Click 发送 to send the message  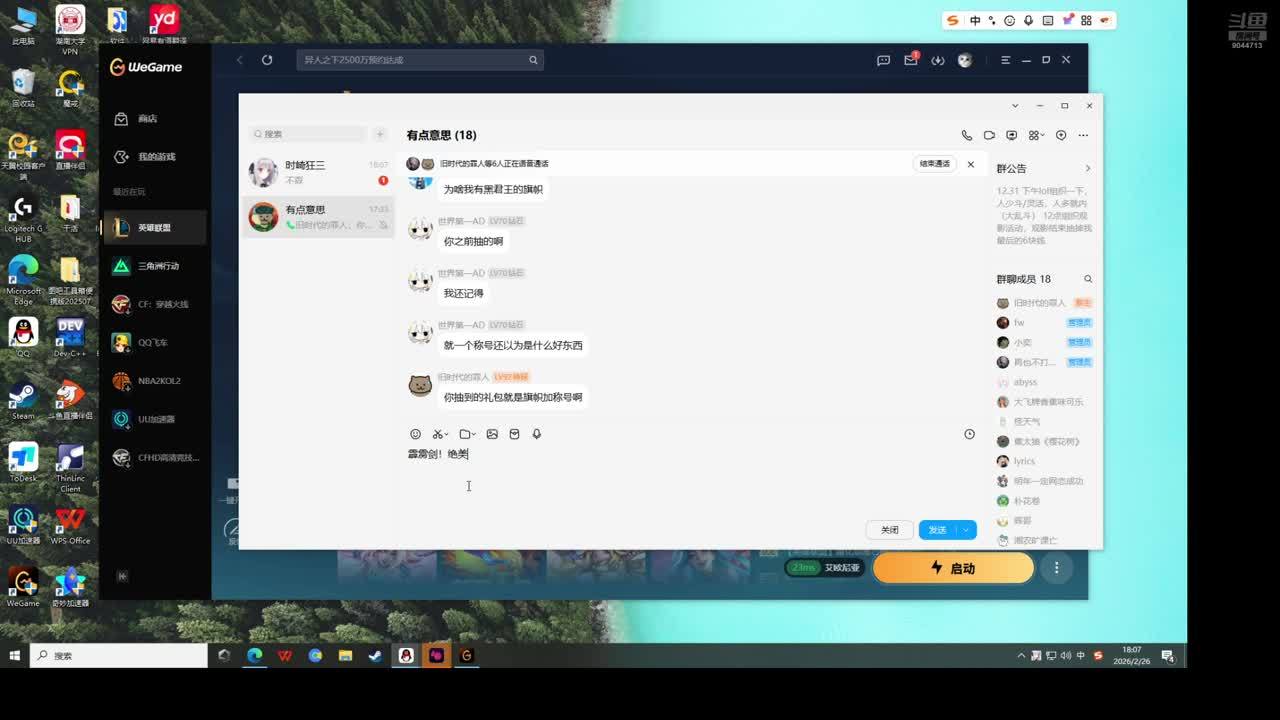coord(937,530)
